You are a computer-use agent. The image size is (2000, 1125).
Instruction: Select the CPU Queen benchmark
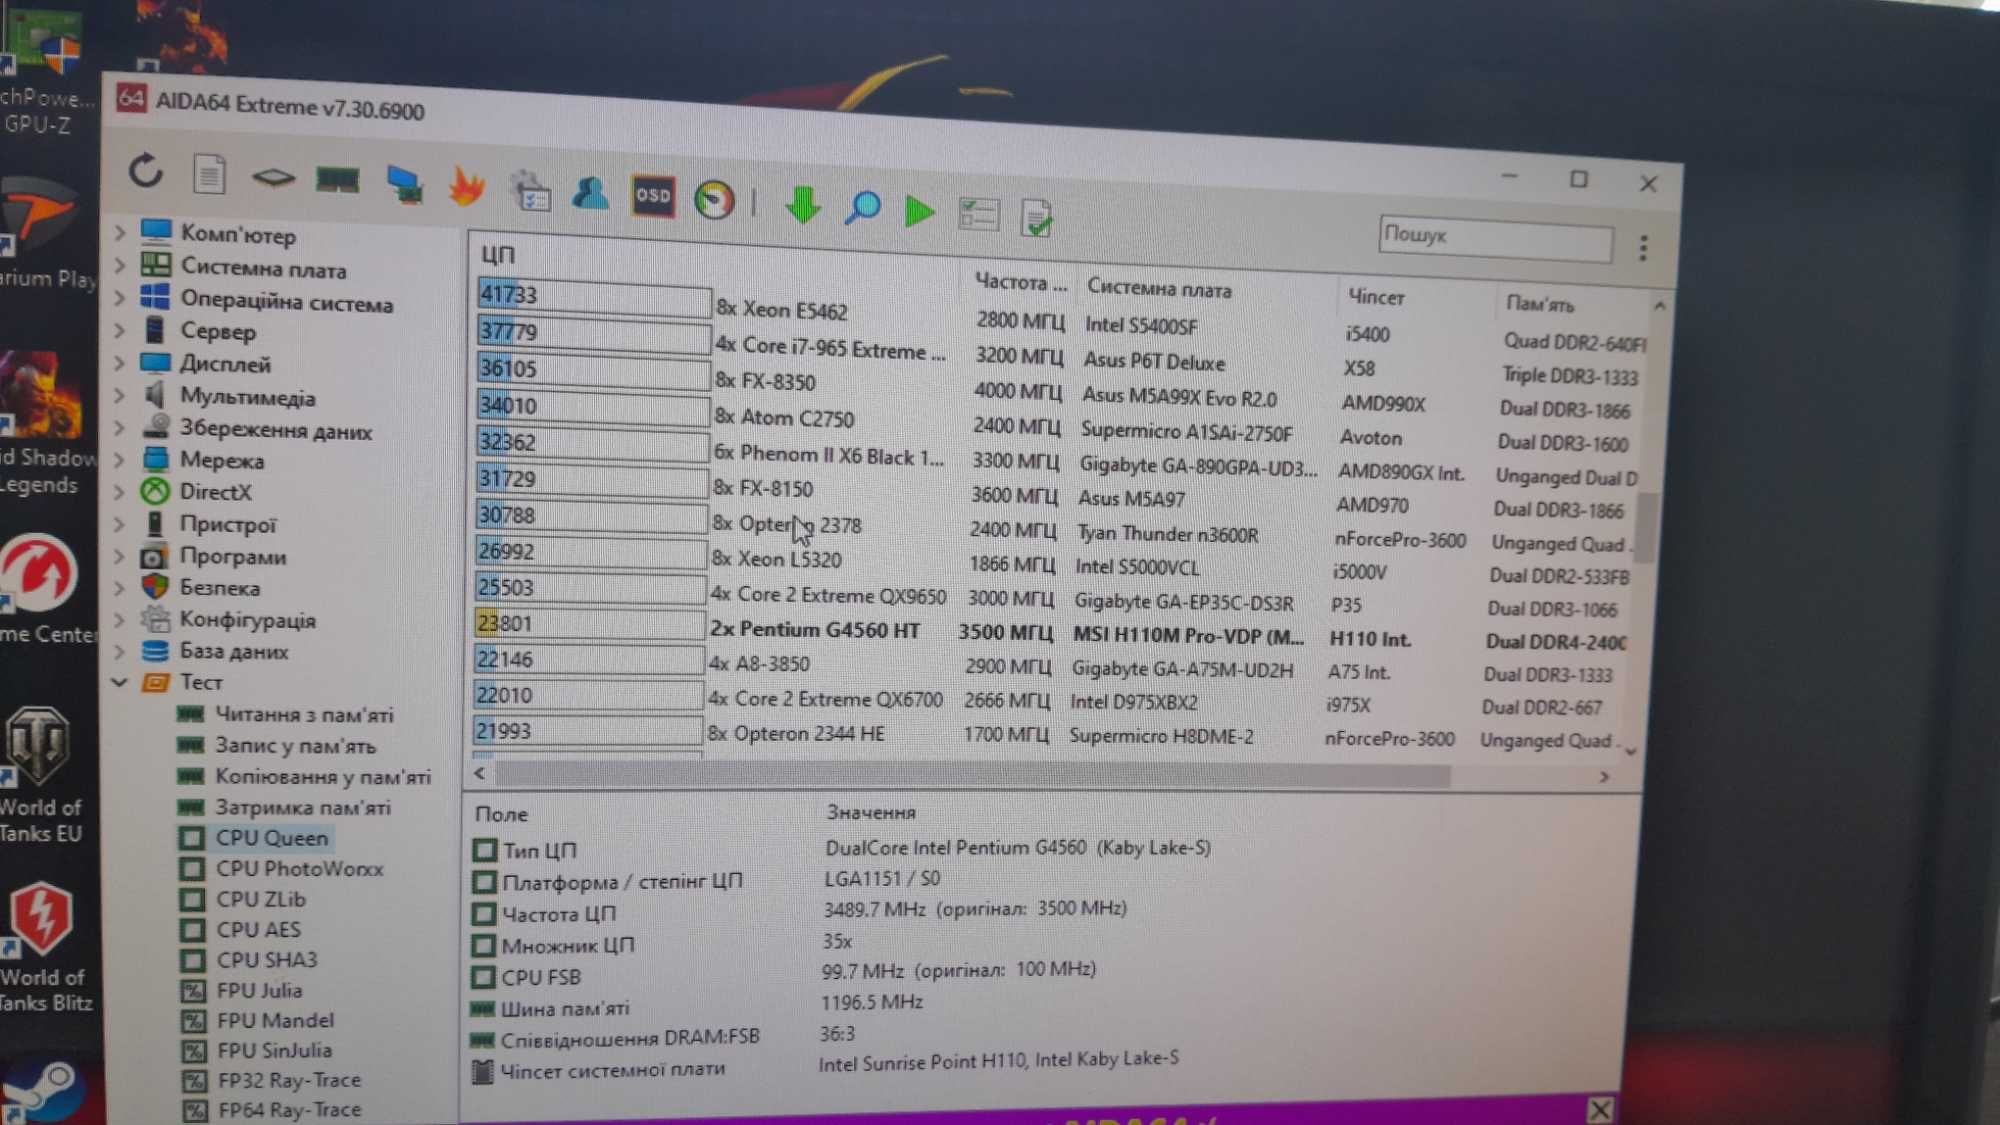click(272, 838)
